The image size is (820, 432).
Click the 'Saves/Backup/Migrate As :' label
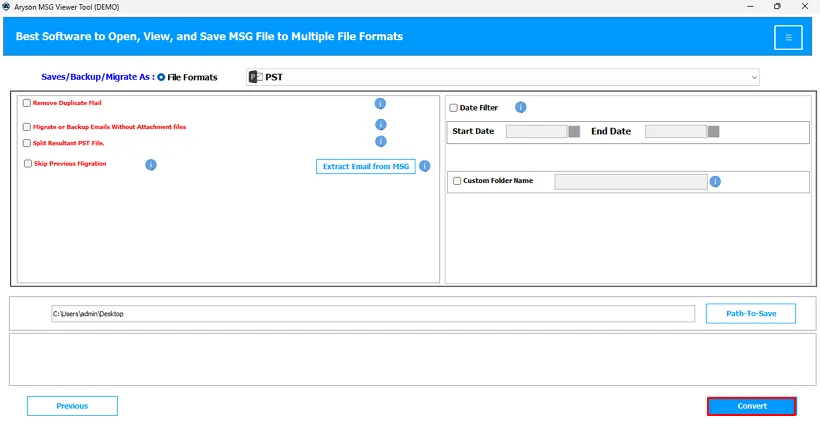[98, 77]
